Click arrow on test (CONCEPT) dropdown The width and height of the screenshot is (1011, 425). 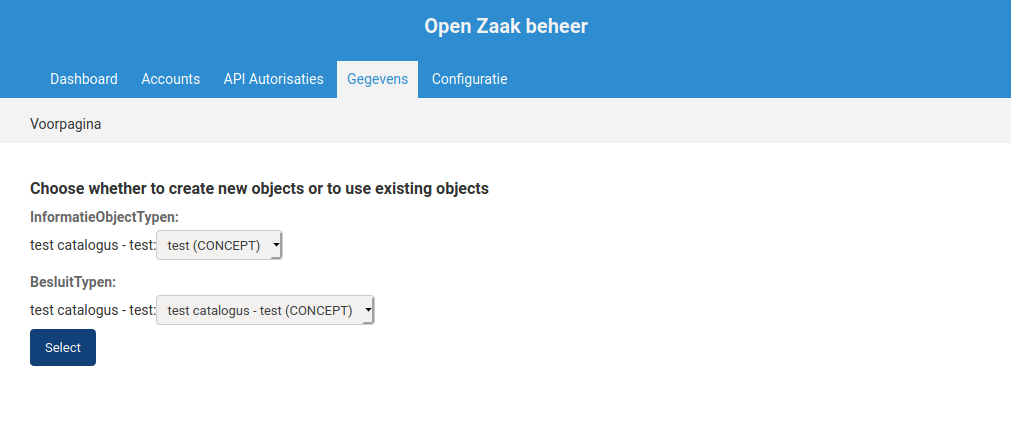[x=276, y=245]
